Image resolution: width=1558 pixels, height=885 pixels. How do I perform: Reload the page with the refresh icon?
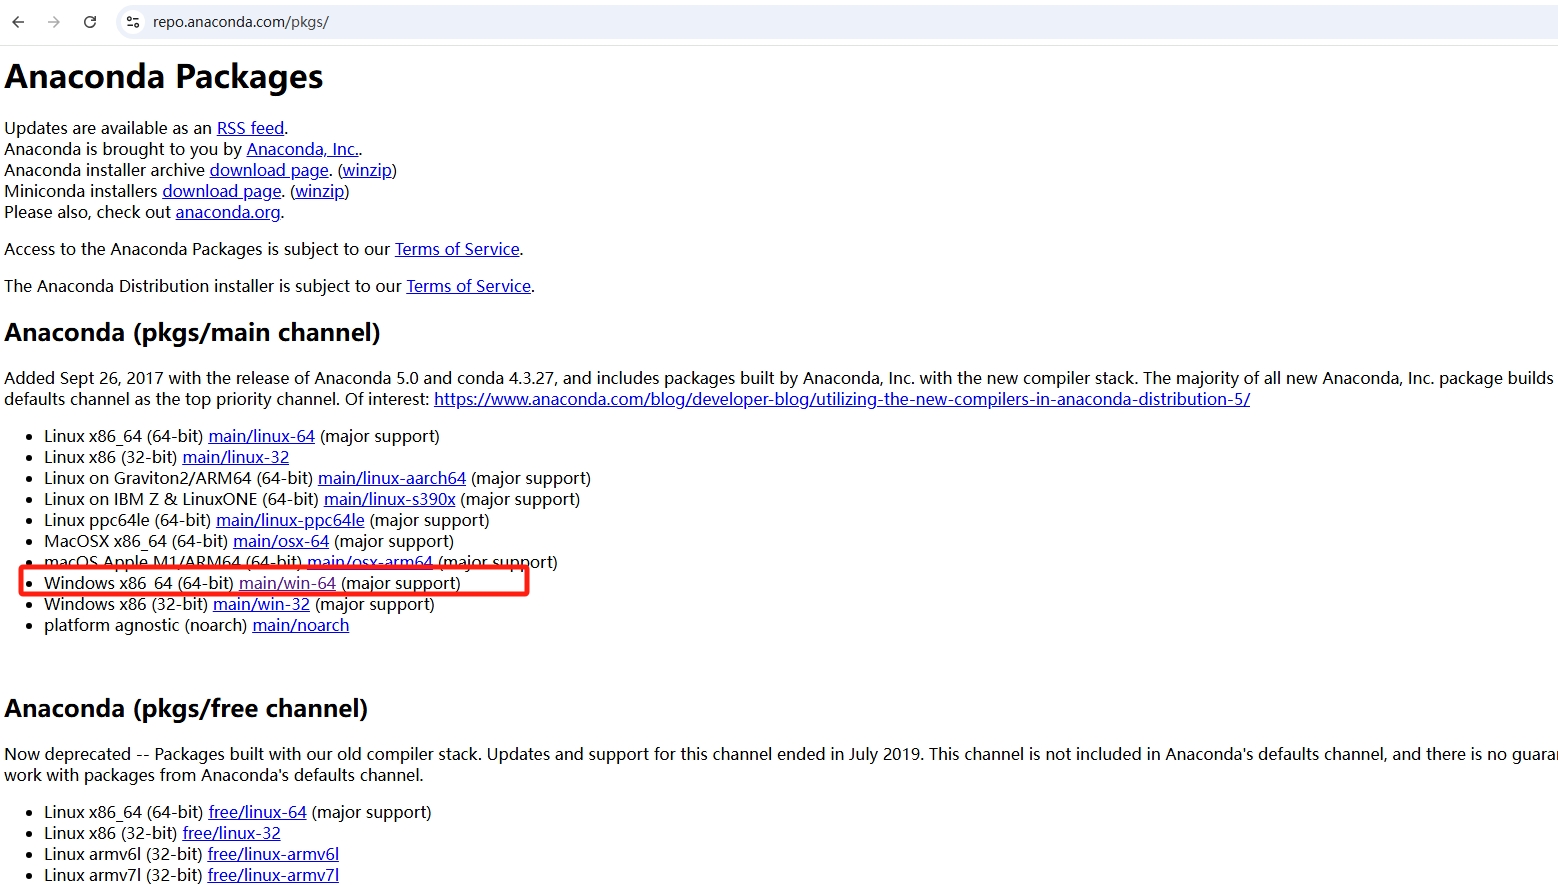click(90, 22)
